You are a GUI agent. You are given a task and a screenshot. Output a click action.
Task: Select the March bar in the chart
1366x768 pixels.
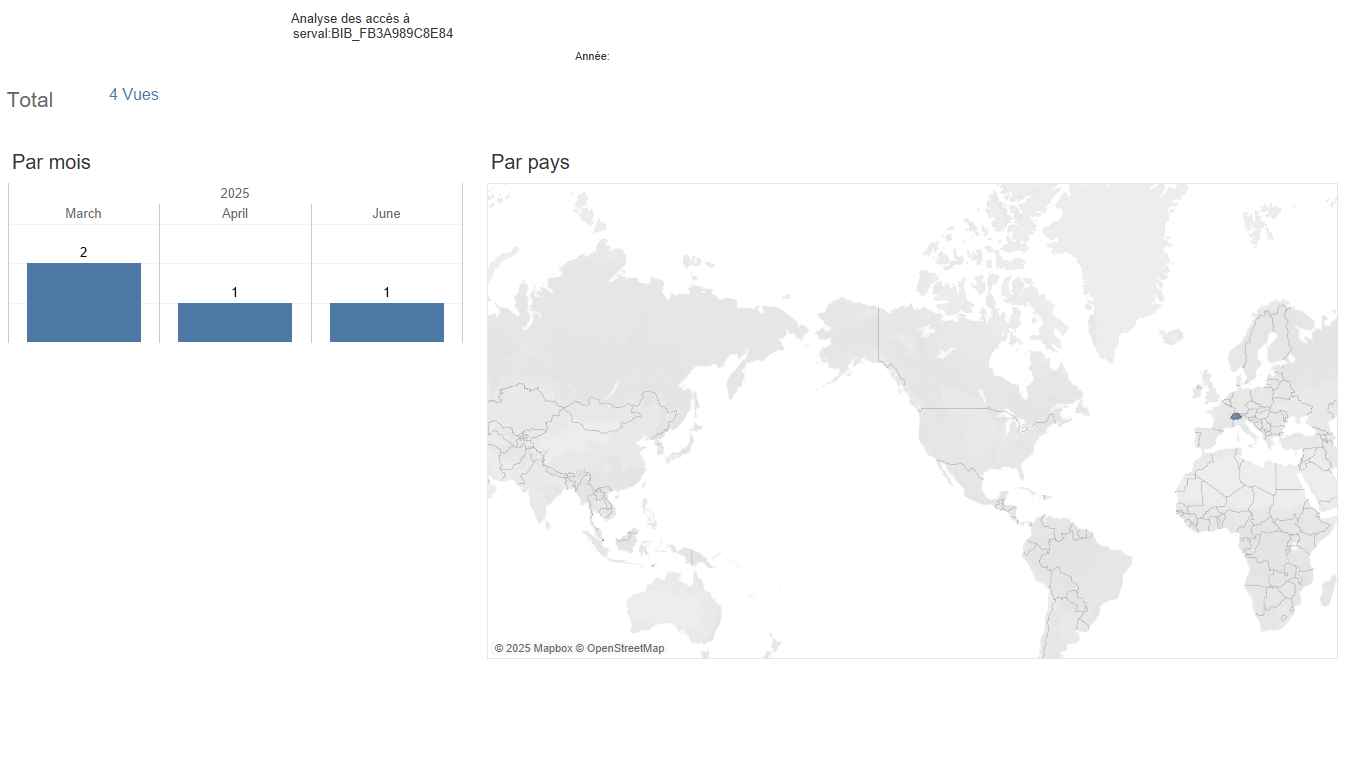coord(84,302)
